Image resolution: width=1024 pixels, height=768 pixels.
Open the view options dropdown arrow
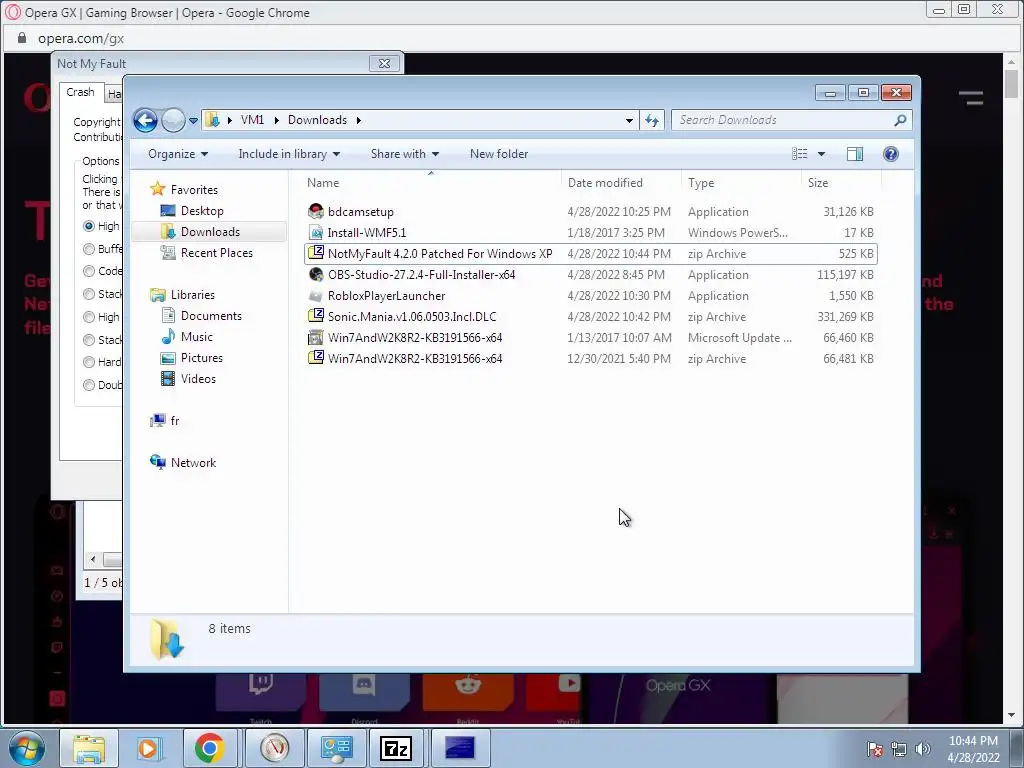822,154
